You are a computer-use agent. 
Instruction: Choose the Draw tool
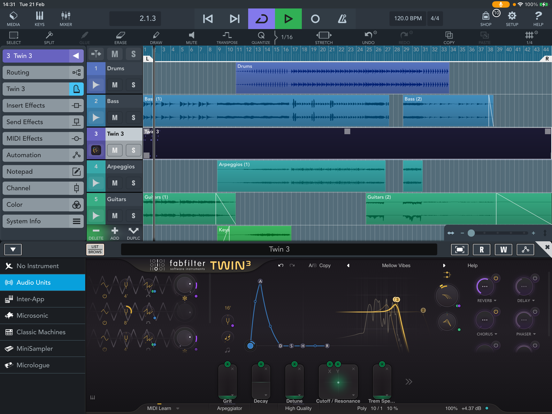[x=156, y=37]
